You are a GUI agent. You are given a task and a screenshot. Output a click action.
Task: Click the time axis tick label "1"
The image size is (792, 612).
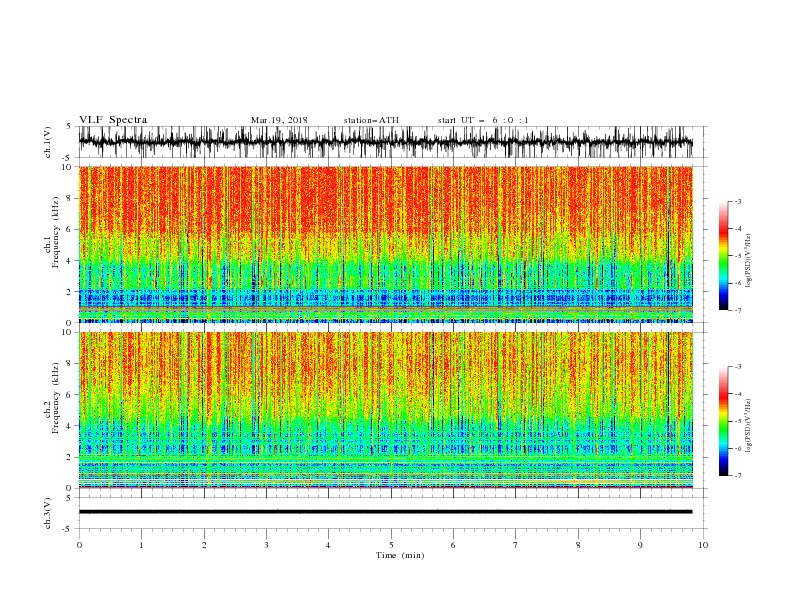141,545
